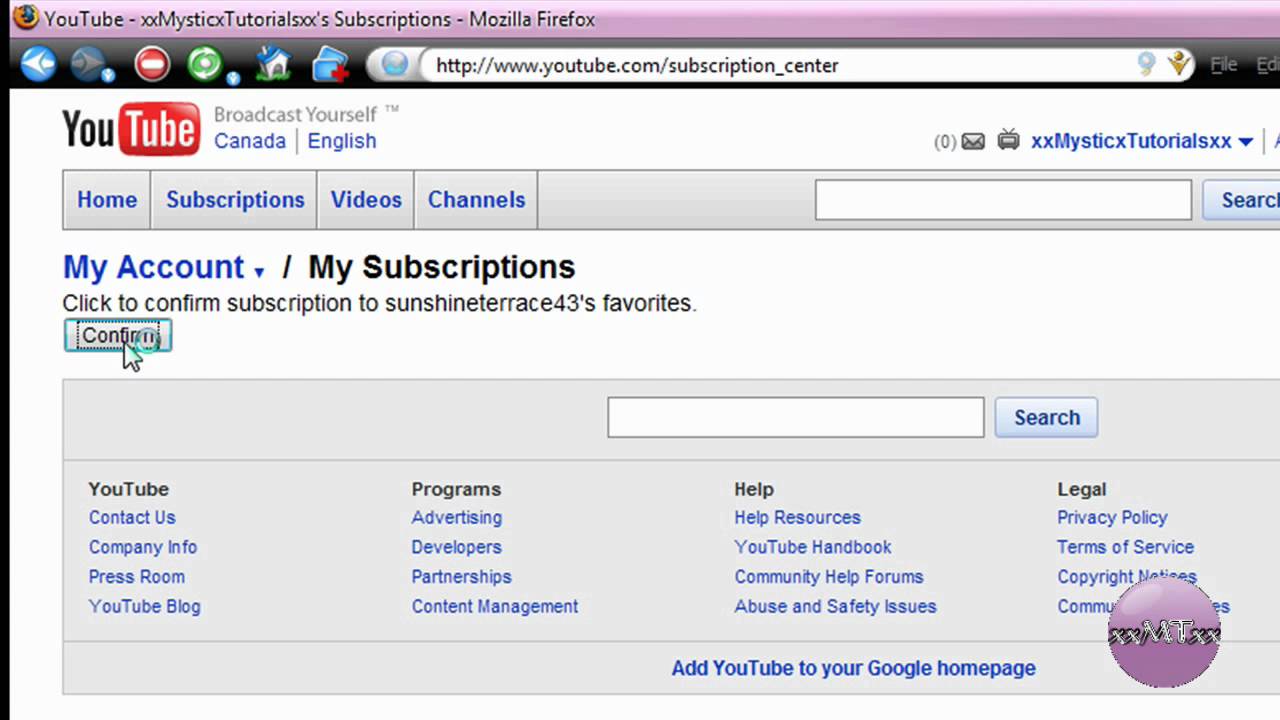Click the TV icon beside the username
The image size is (1280, 720).
click(x=1008, y=141)
